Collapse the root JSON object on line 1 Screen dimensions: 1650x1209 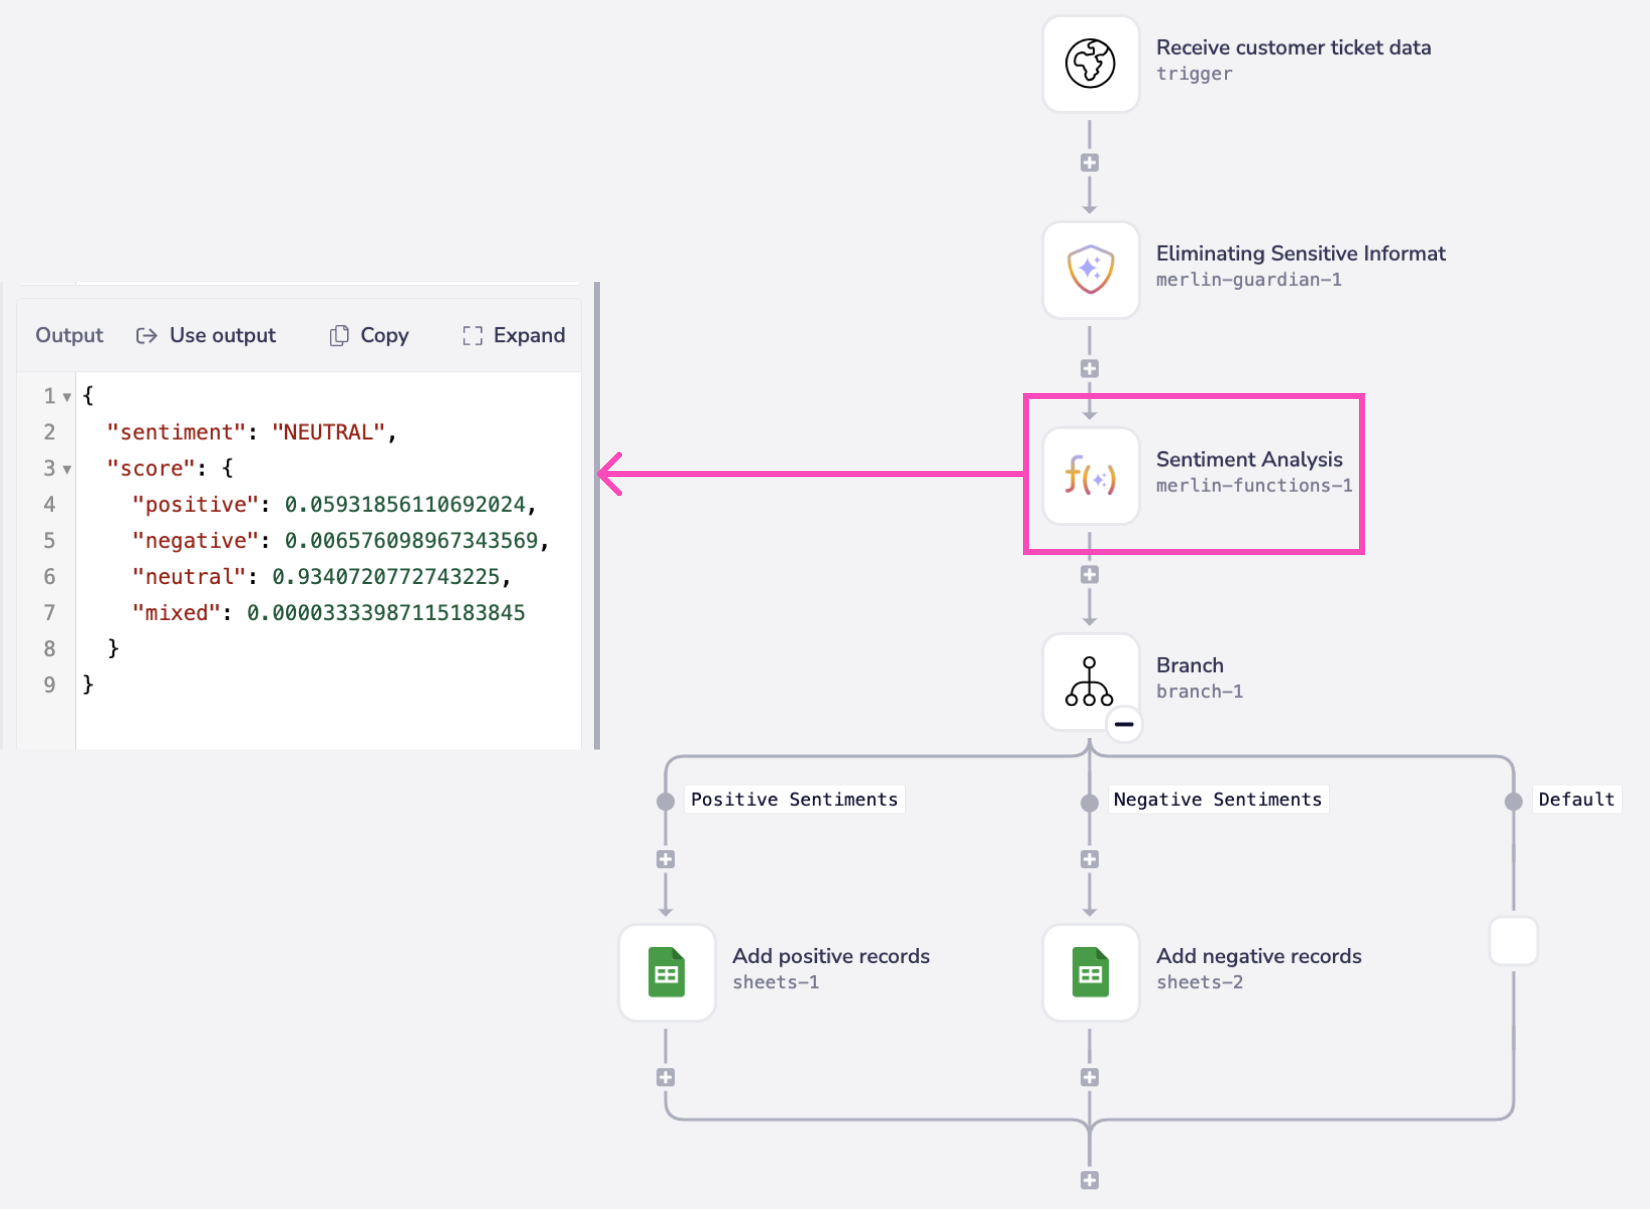tap(67, 397)
